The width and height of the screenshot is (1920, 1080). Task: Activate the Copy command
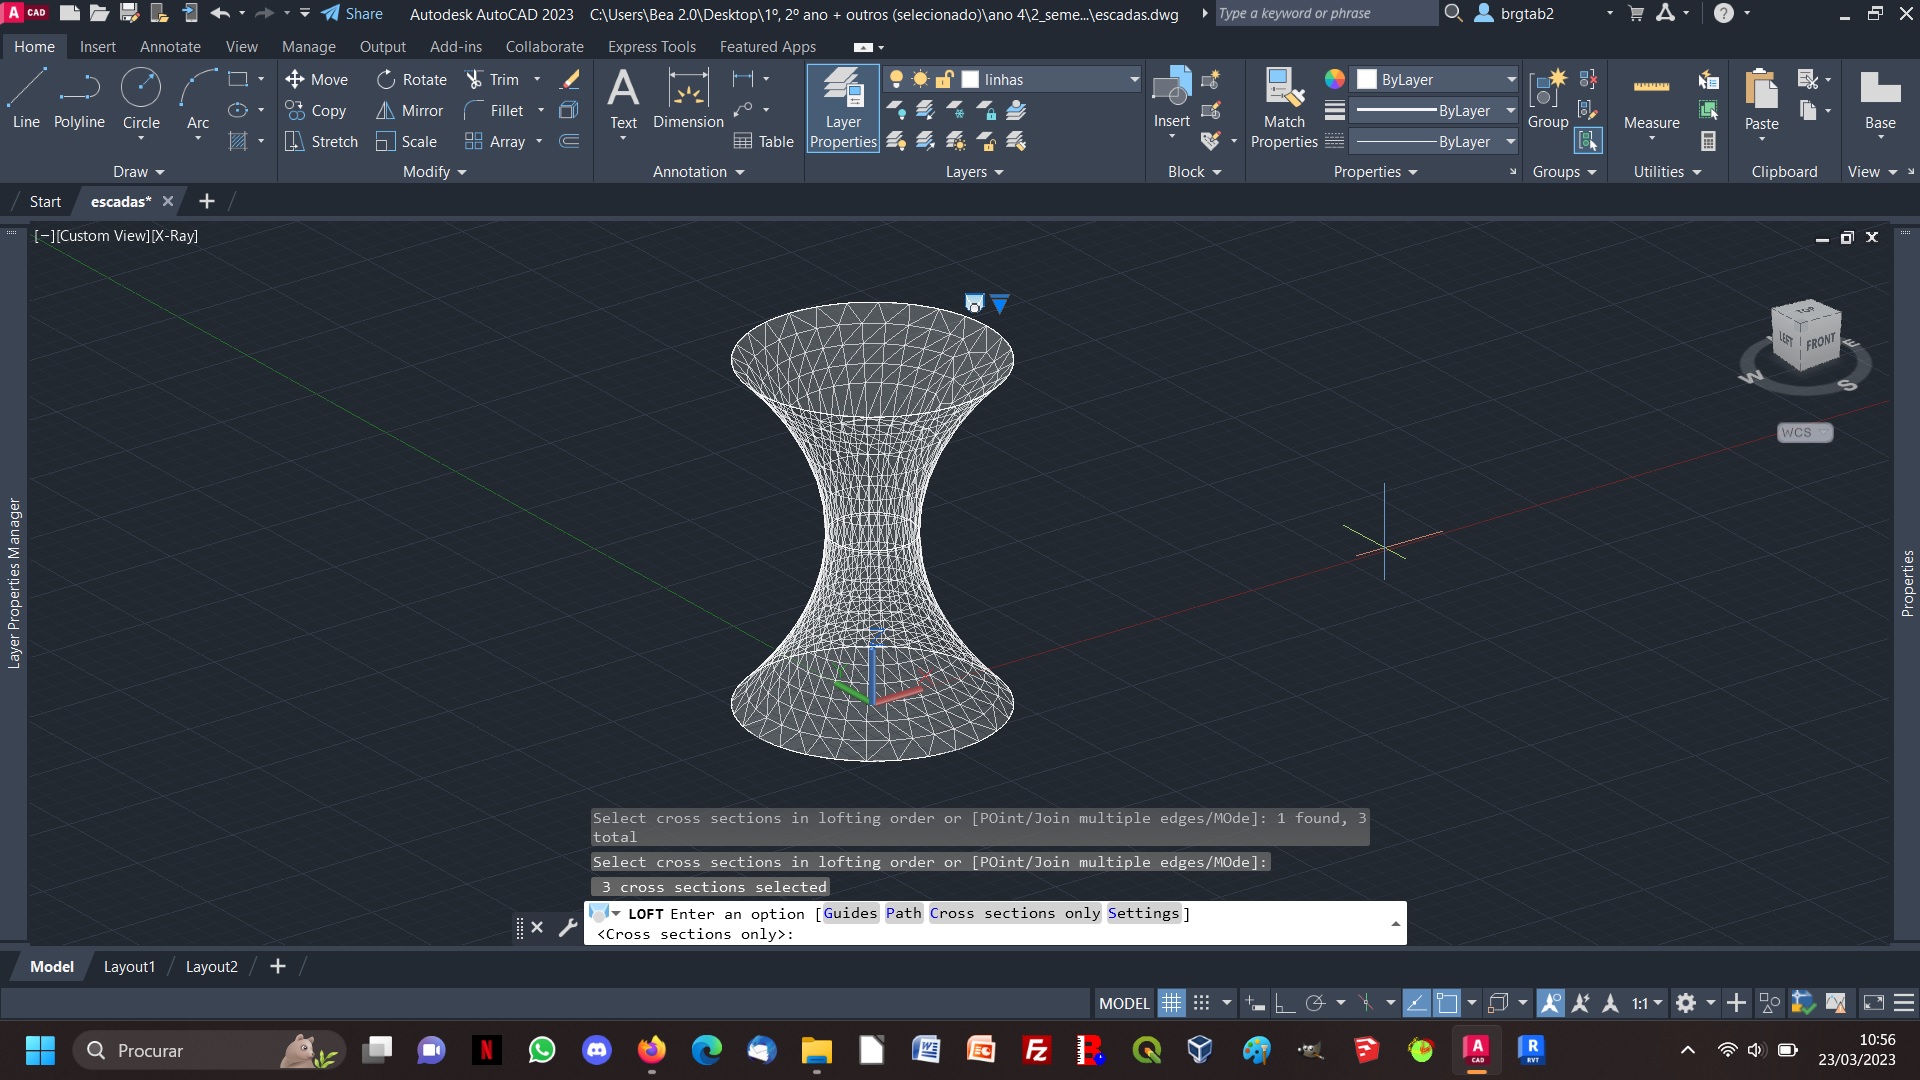pos(316,110)
